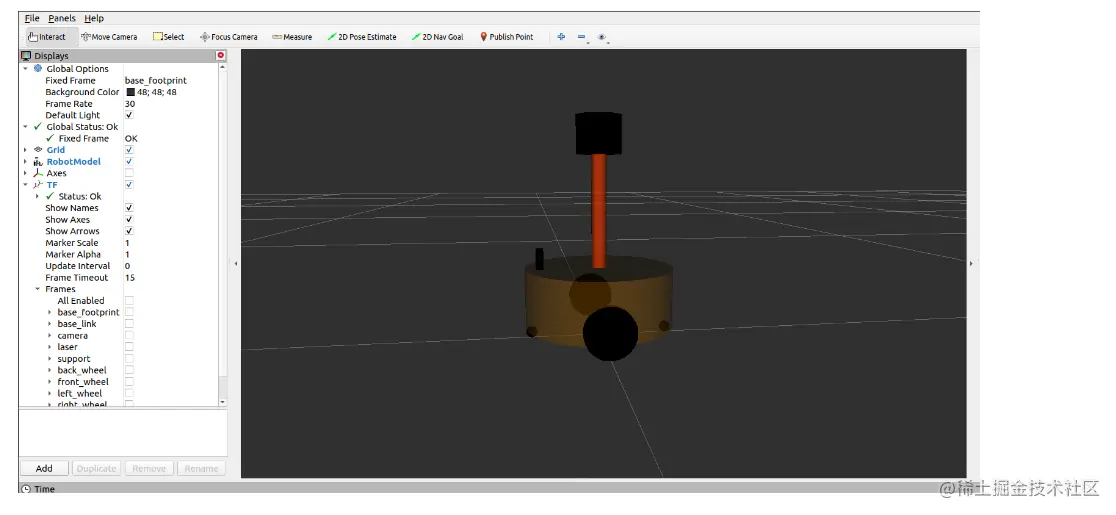Image resolution: width=1116 pixels, height=515 pixels.
Task: Click the Displays panel scroll-down arrow
Action: [x=222, y=402]
